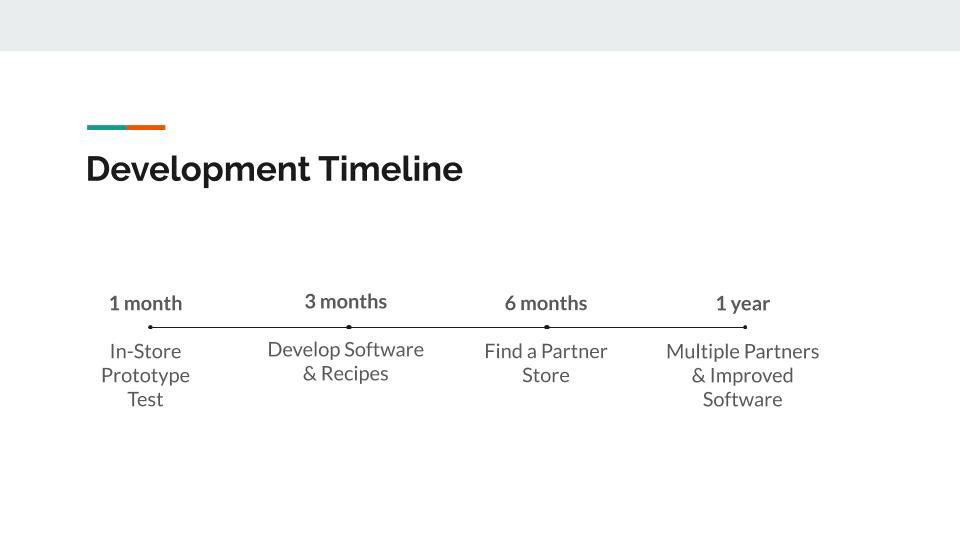Select the "1 year" milestone label
The image size is (960, 540).
click(743, 304)
